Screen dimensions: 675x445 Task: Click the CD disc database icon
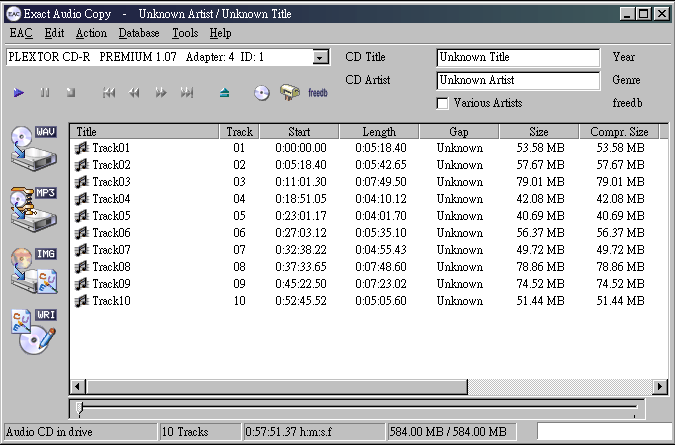pyautogui.click(x=262, y=93)
